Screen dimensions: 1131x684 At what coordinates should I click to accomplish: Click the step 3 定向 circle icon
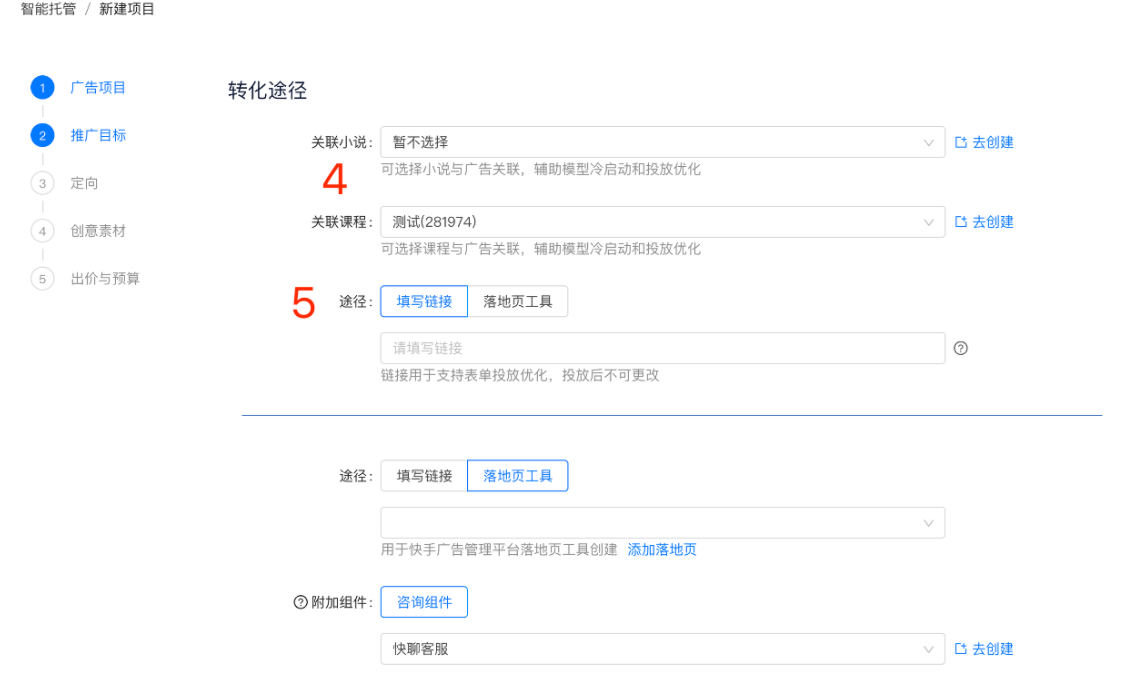pos(42,183)
